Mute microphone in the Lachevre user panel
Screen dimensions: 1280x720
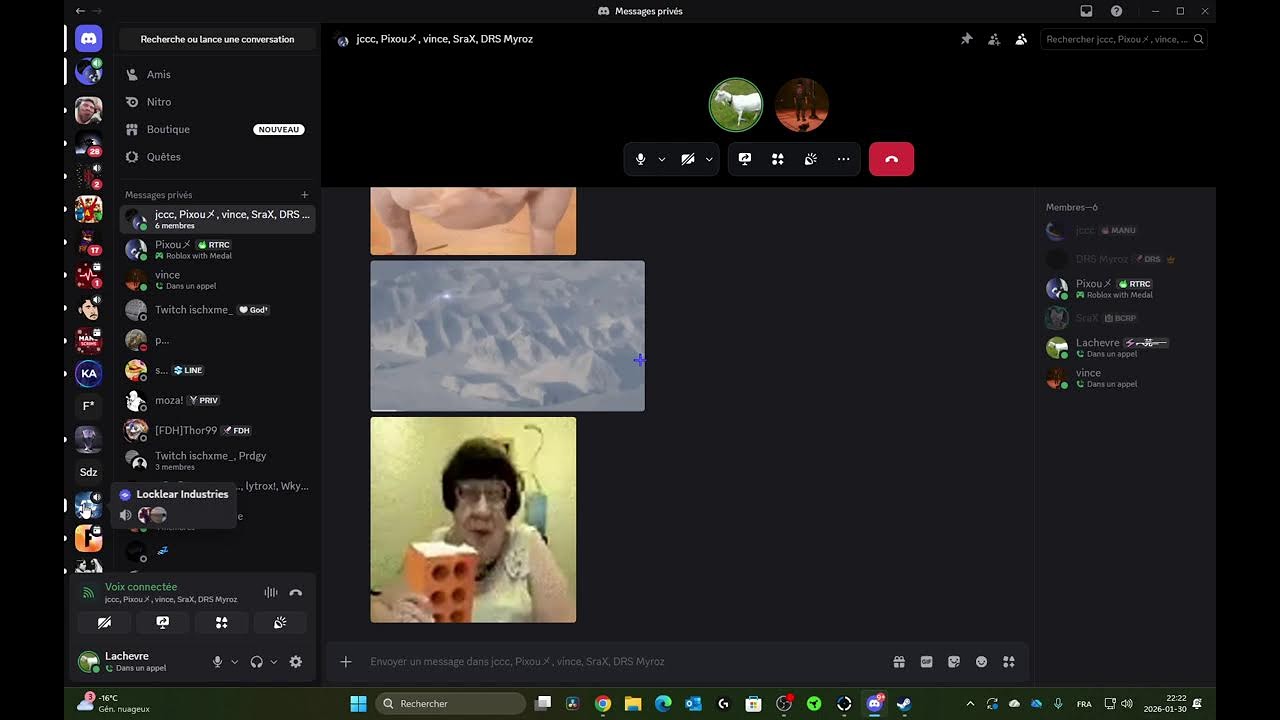click(217, 662)
